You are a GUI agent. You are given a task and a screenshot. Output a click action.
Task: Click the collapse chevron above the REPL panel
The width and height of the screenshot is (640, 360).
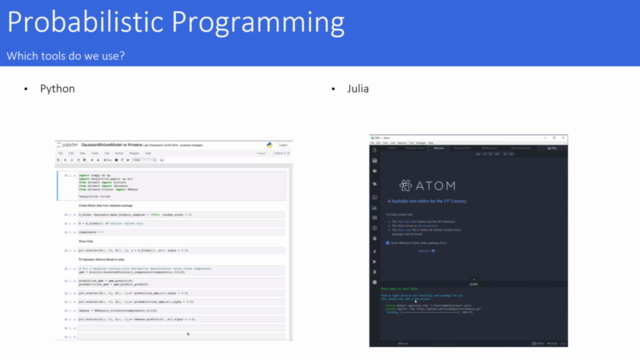(473, 280)
